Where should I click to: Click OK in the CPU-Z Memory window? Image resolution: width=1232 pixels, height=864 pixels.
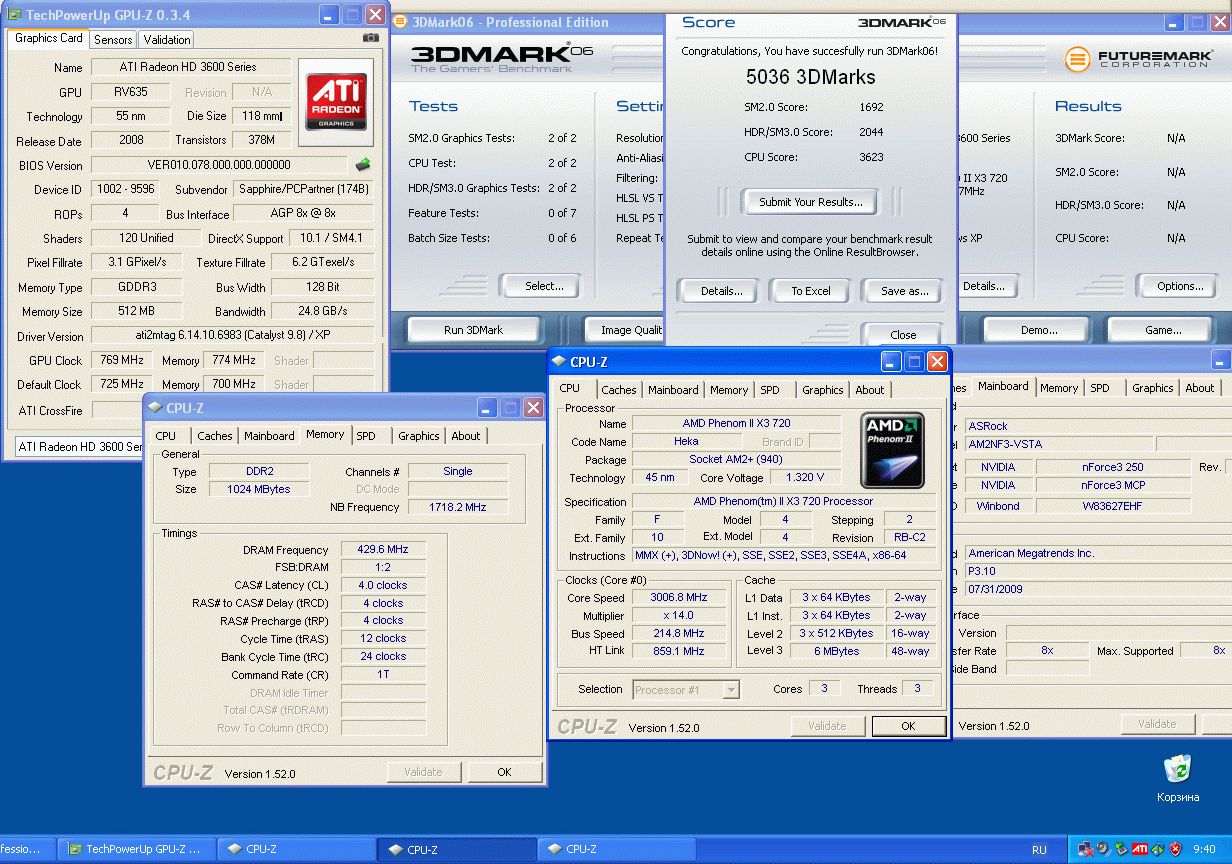[504, 772]
